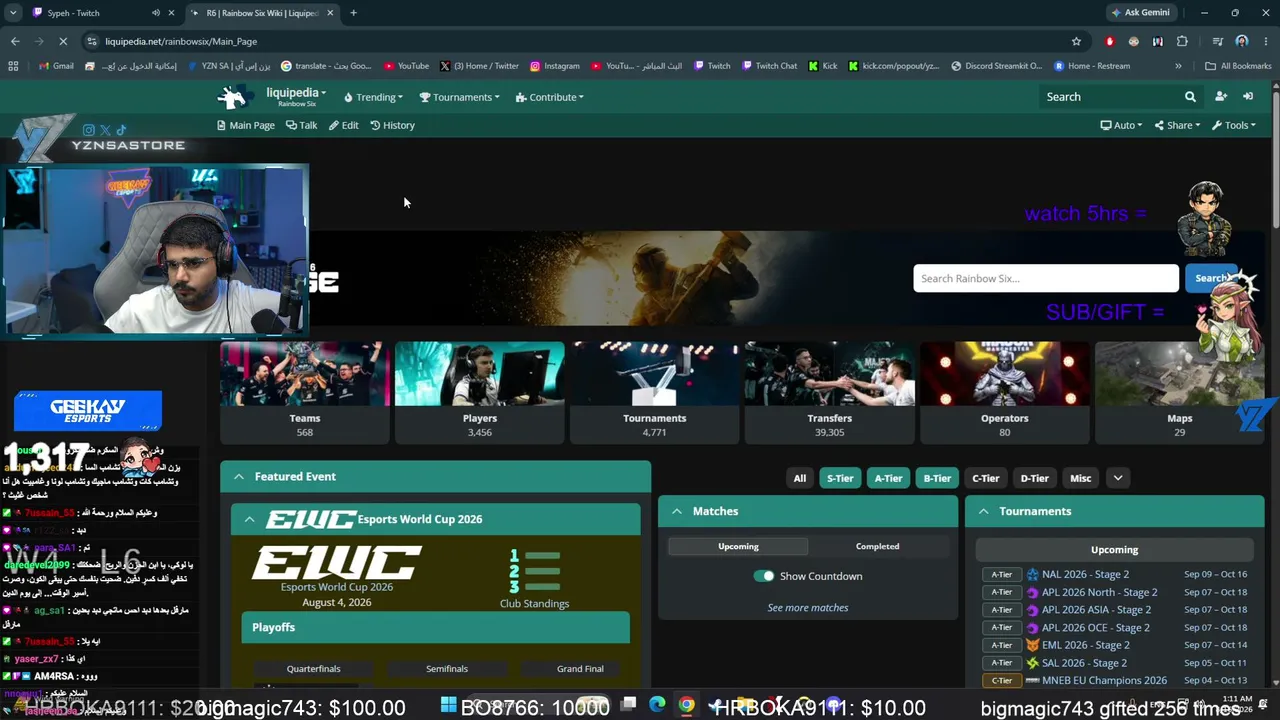
Task: Open the Operators portal card
Action: (x=1005, y=391)
